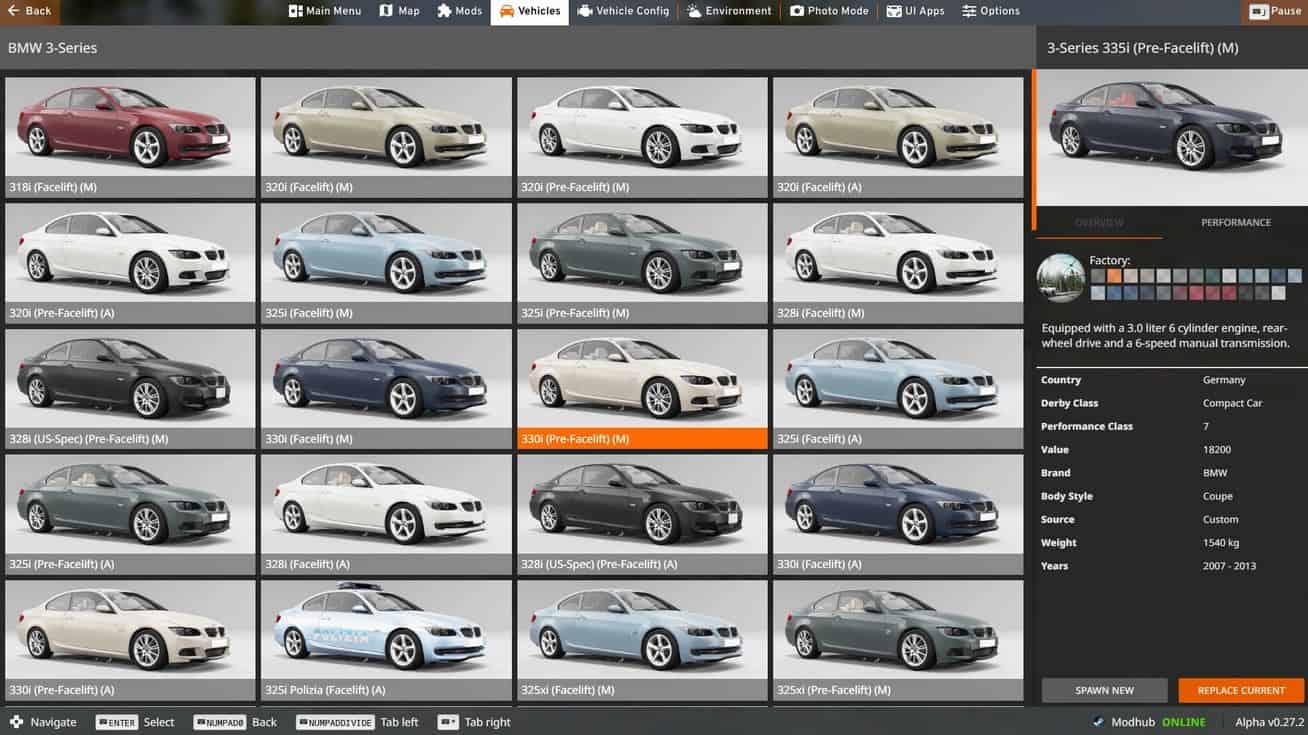The image size is (1308, 735).
Task: Click the Mods puzzle piece icon
Action: coord(444,11)
